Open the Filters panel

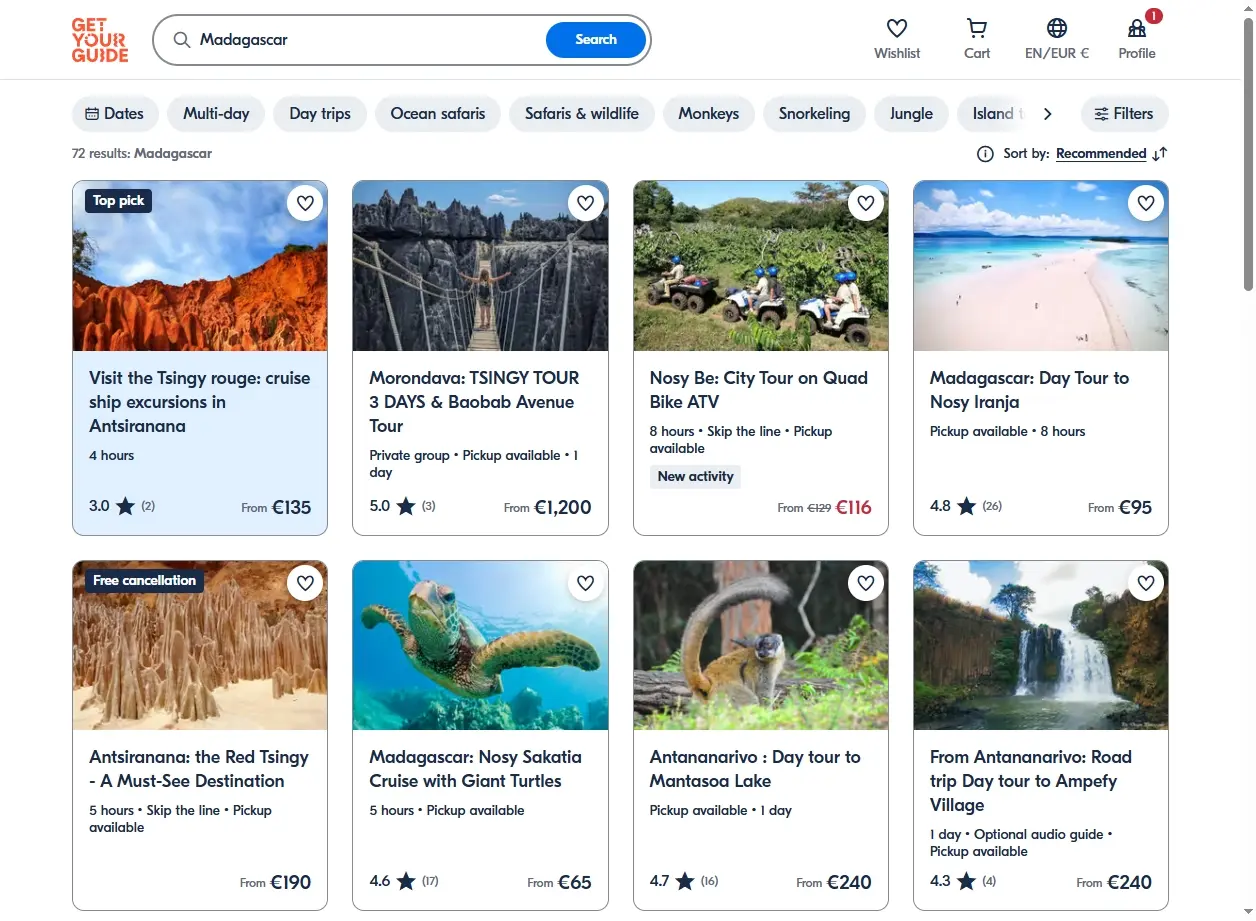pos(1124,114)
